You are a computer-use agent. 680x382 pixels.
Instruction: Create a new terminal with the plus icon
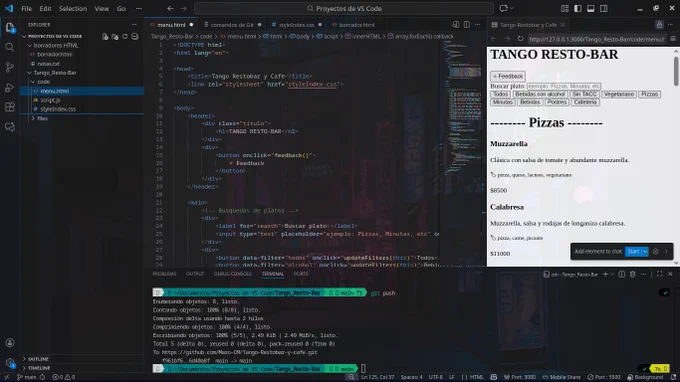[605, 274]
